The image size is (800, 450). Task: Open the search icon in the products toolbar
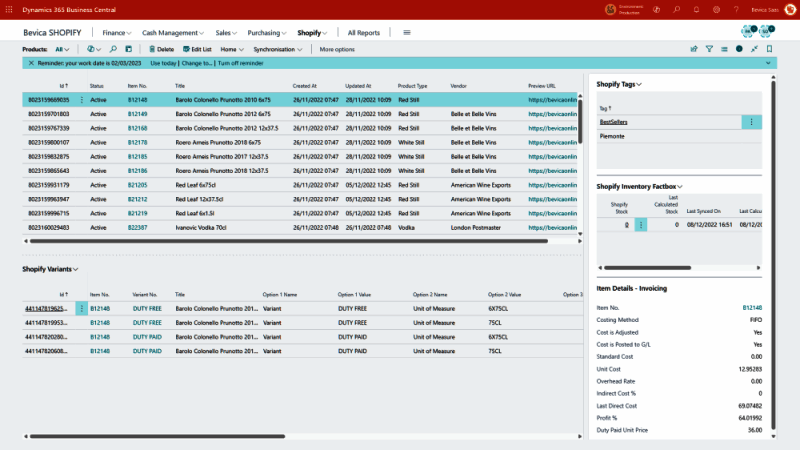pos(115,49)
